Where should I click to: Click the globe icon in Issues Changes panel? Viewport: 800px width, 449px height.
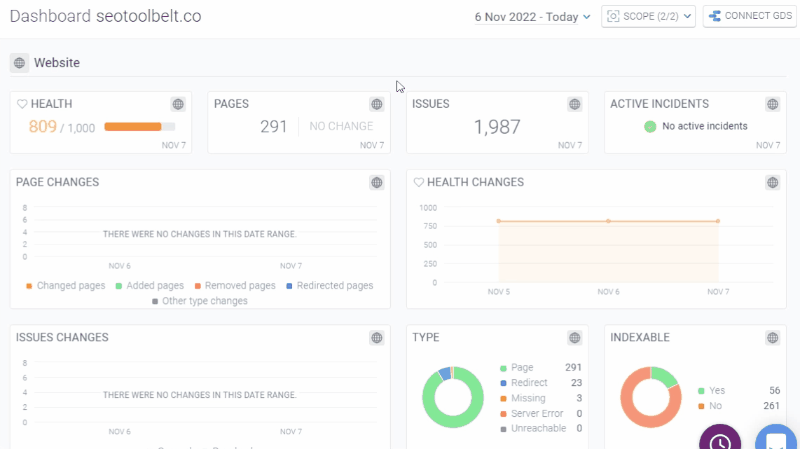pyautogui.click(x=377, y=338)
